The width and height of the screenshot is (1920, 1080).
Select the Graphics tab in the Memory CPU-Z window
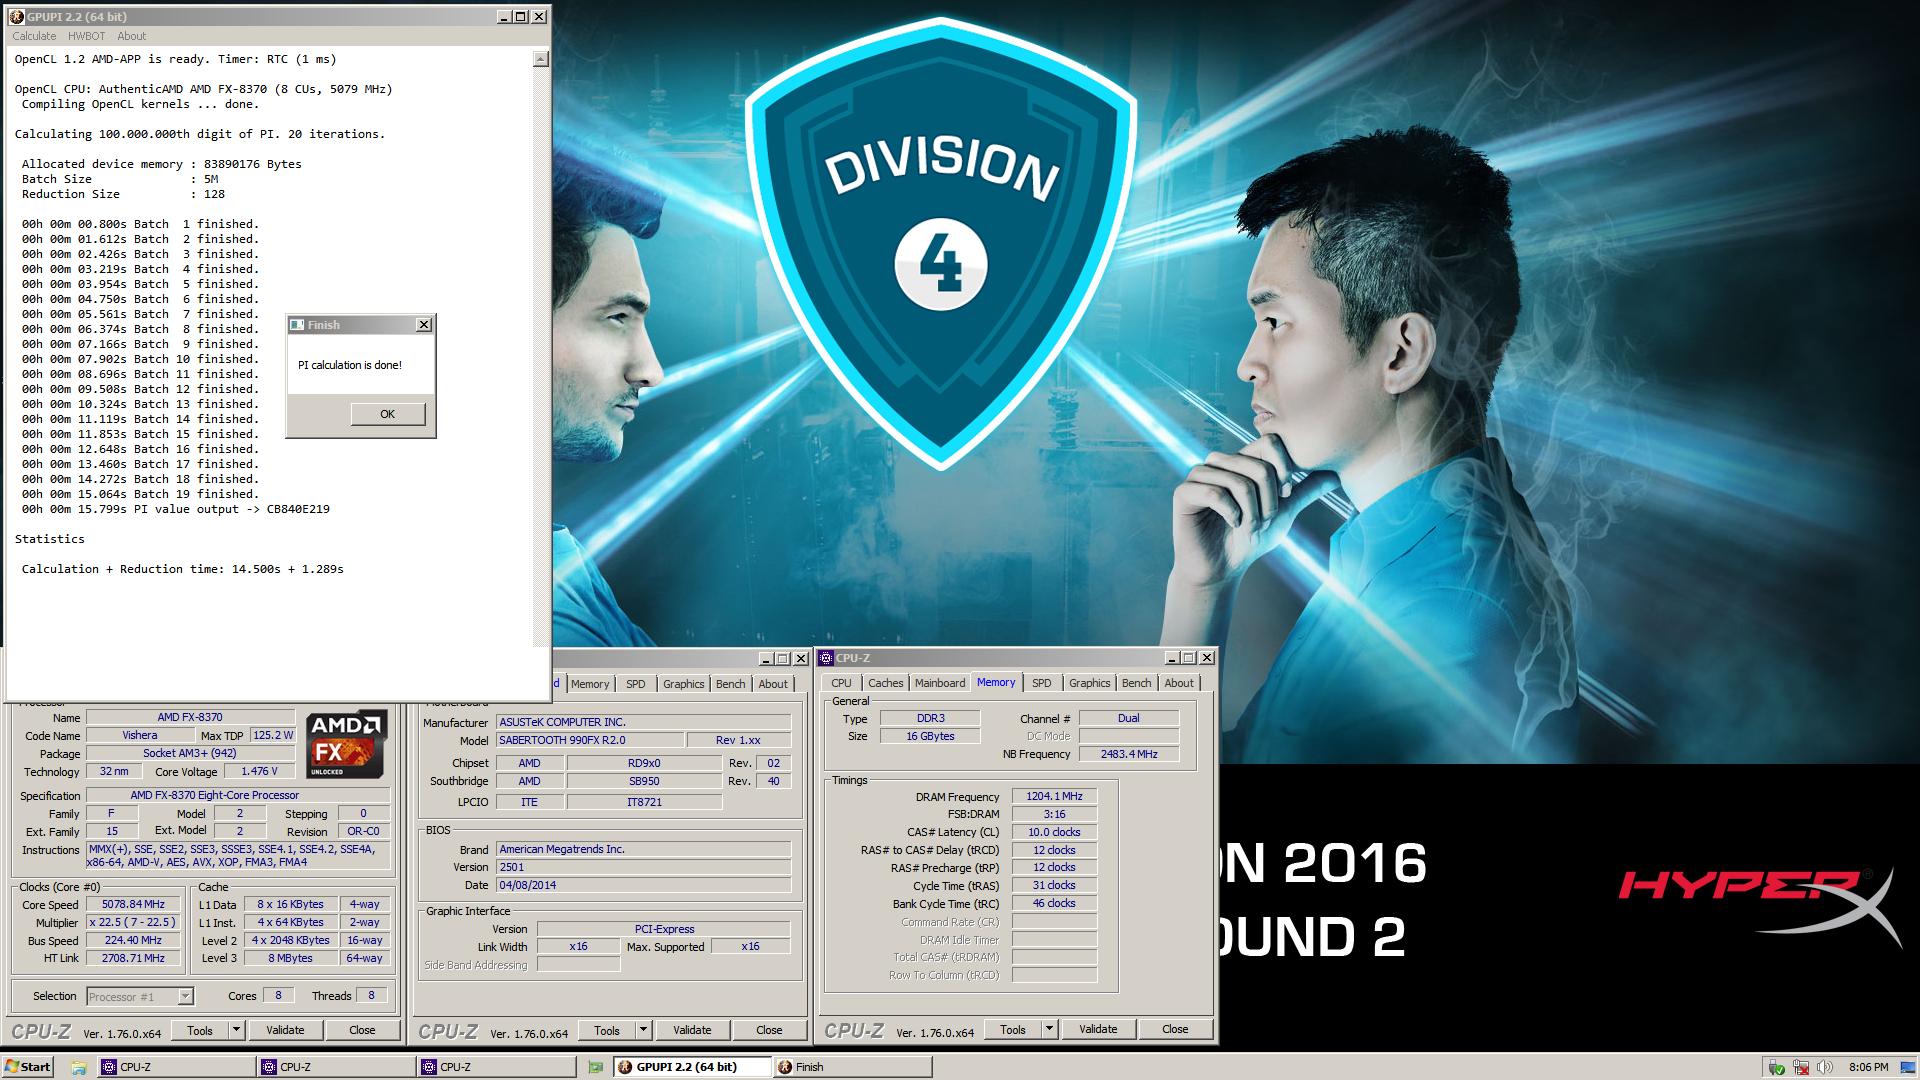pyautogui.click(x=1090, y=683)
